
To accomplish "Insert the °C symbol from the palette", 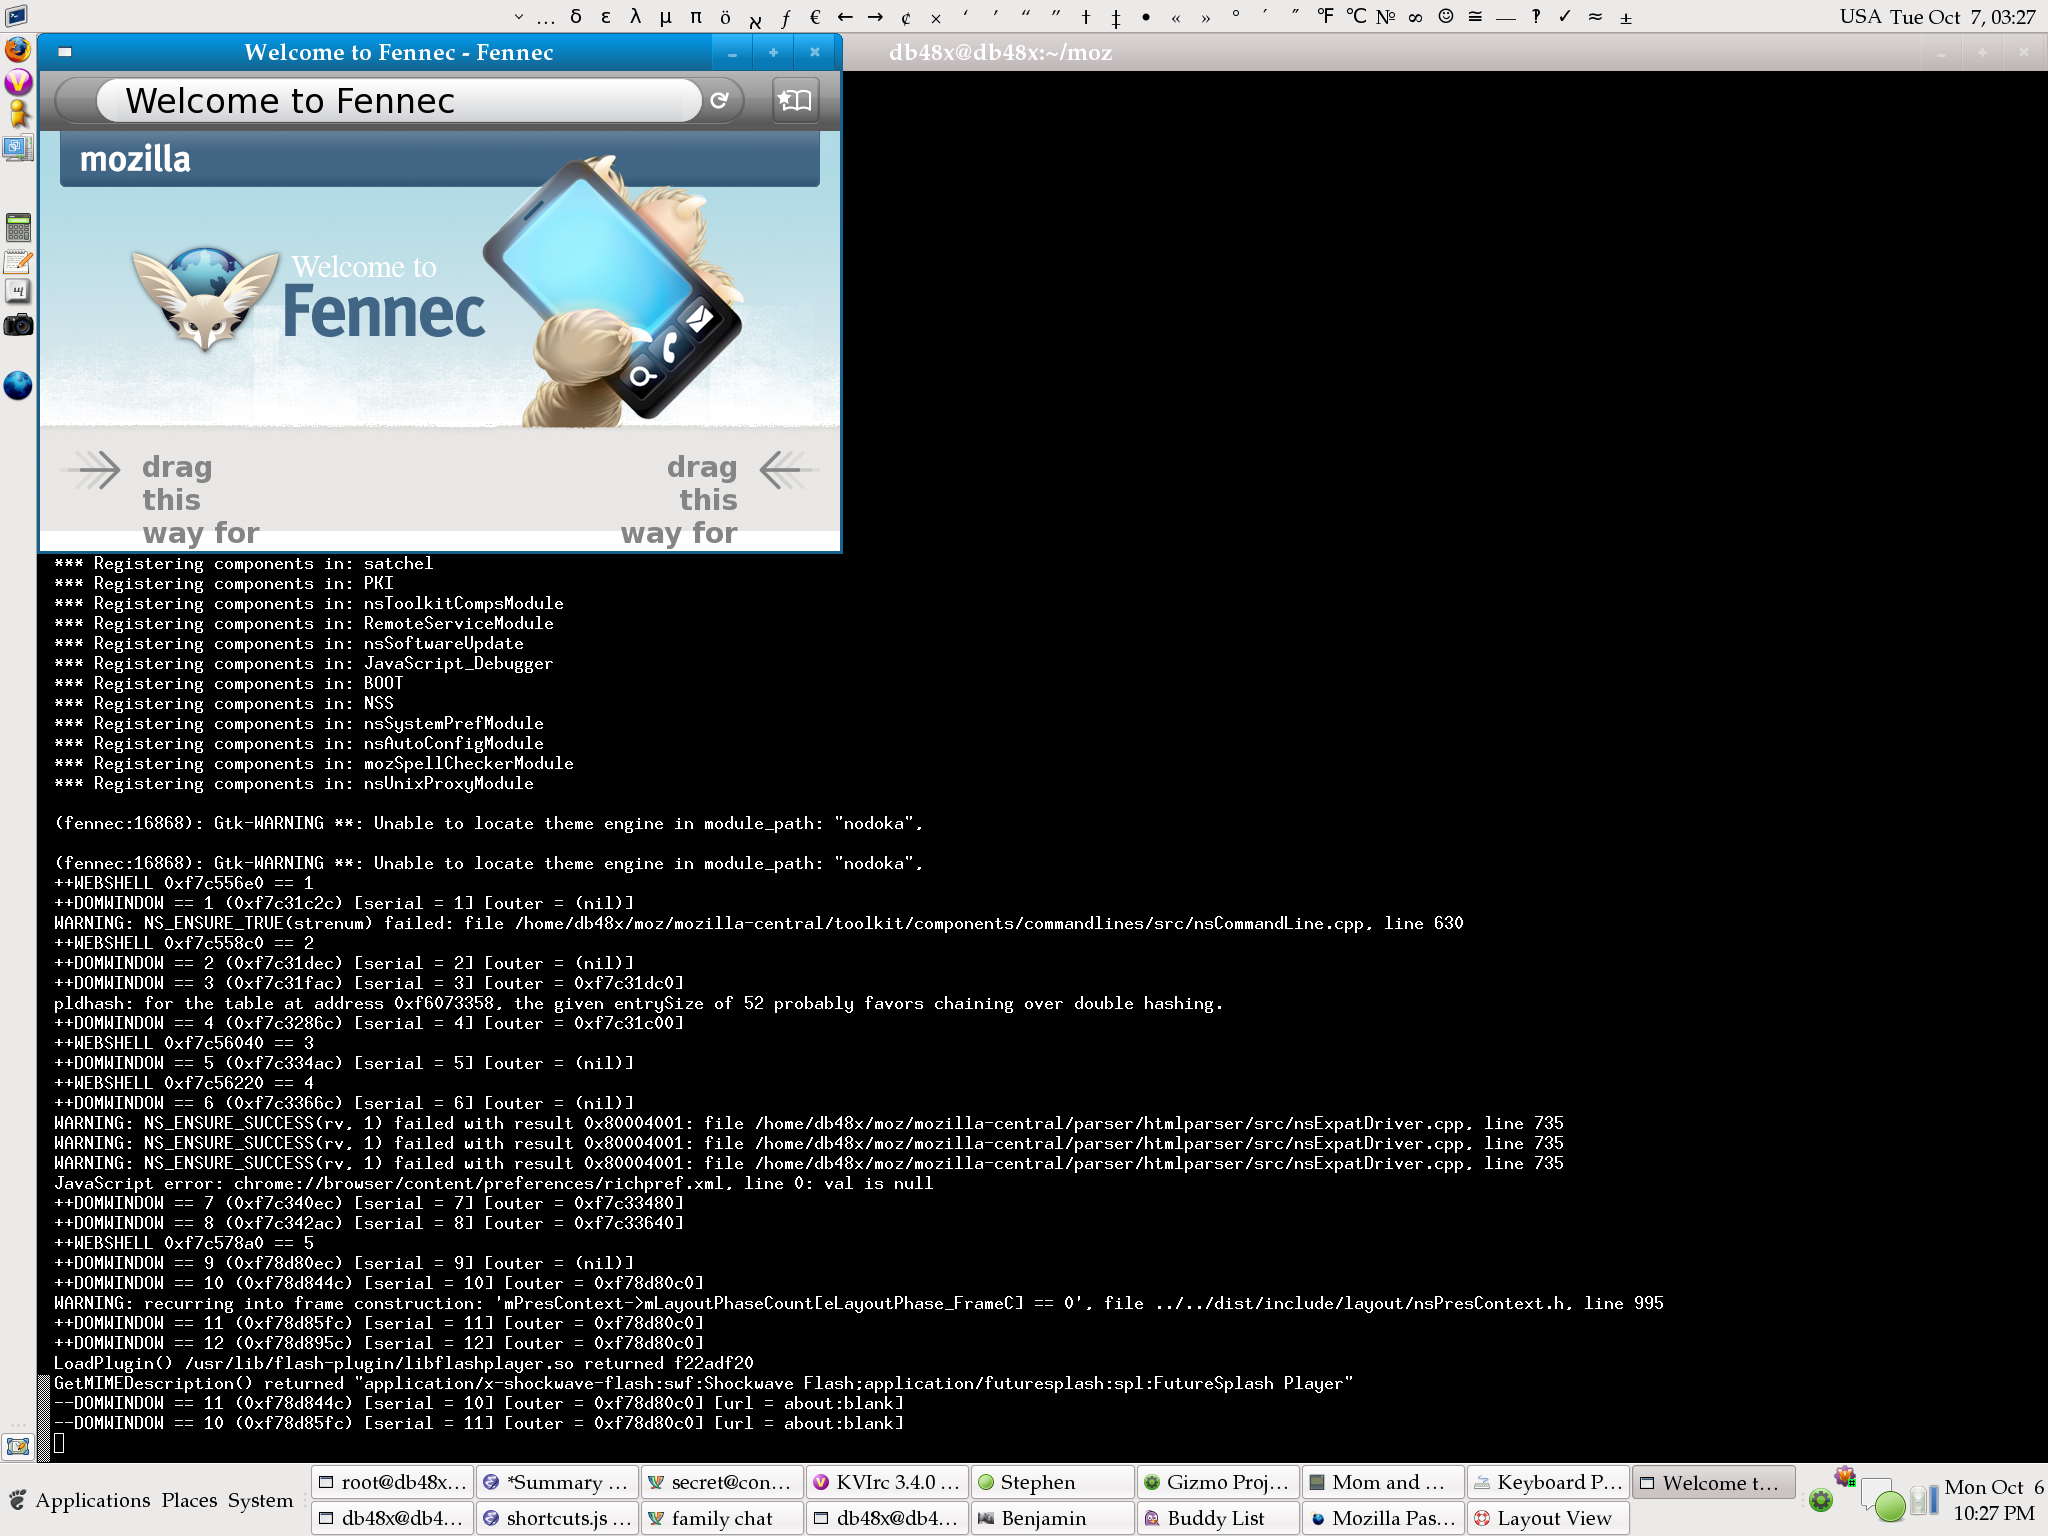I will 1356,17.
